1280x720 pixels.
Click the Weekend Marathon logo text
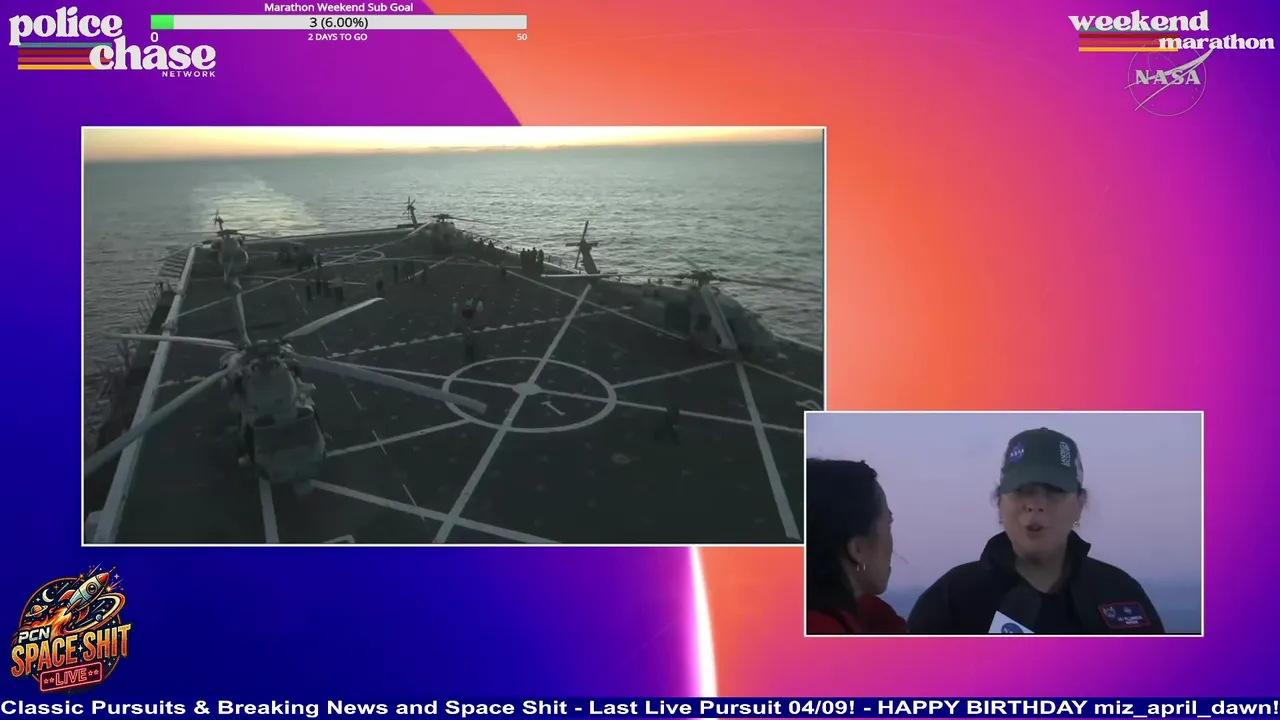pyautogui.click(x=1171, y=31)
